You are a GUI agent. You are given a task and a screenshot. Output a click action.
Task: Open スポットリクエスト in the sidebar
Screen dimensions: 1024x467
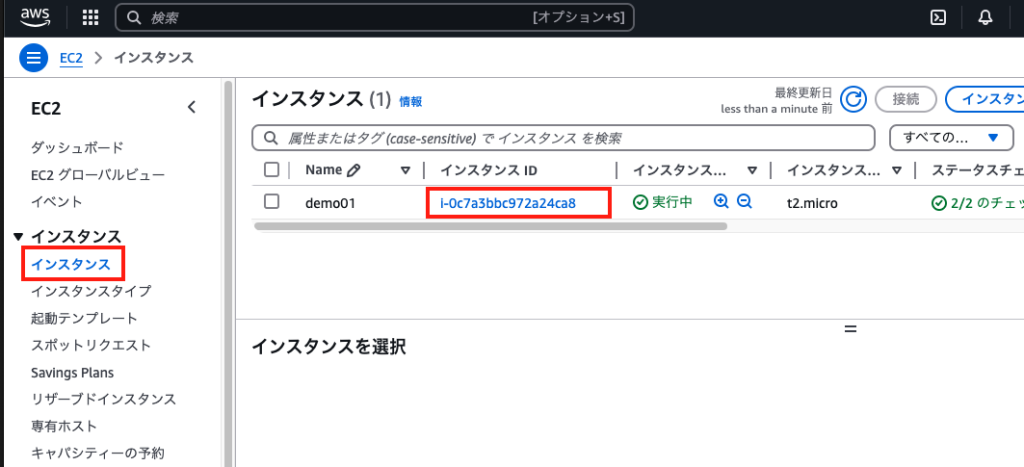(91, 346)
